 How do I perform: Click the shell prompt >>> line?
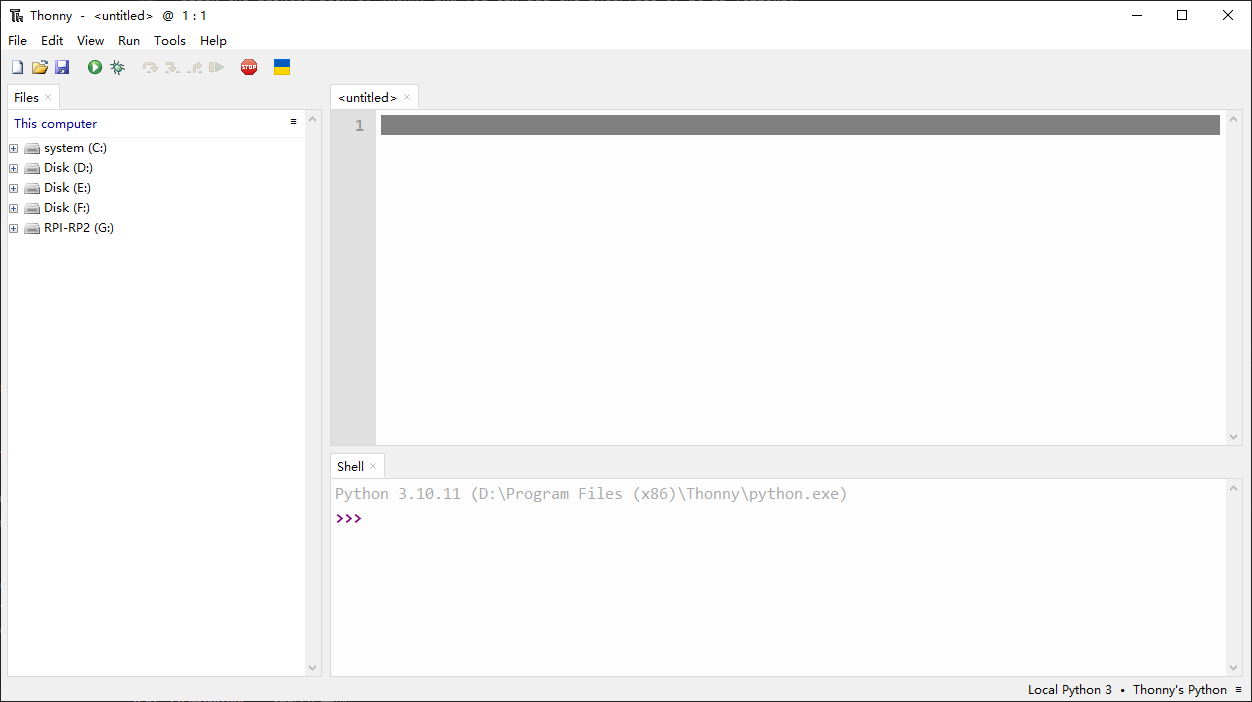coord(349,519)
